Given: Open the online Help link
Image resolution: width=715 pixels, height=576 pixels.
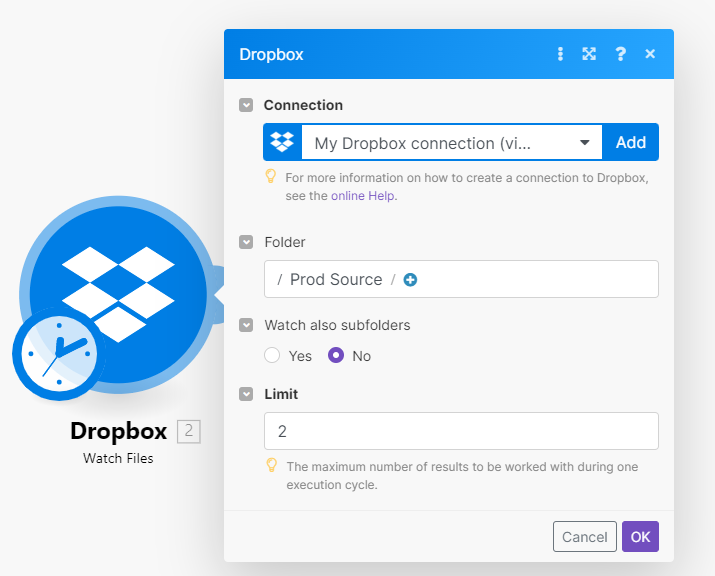Looking at the screenshot, I should 363,196.
